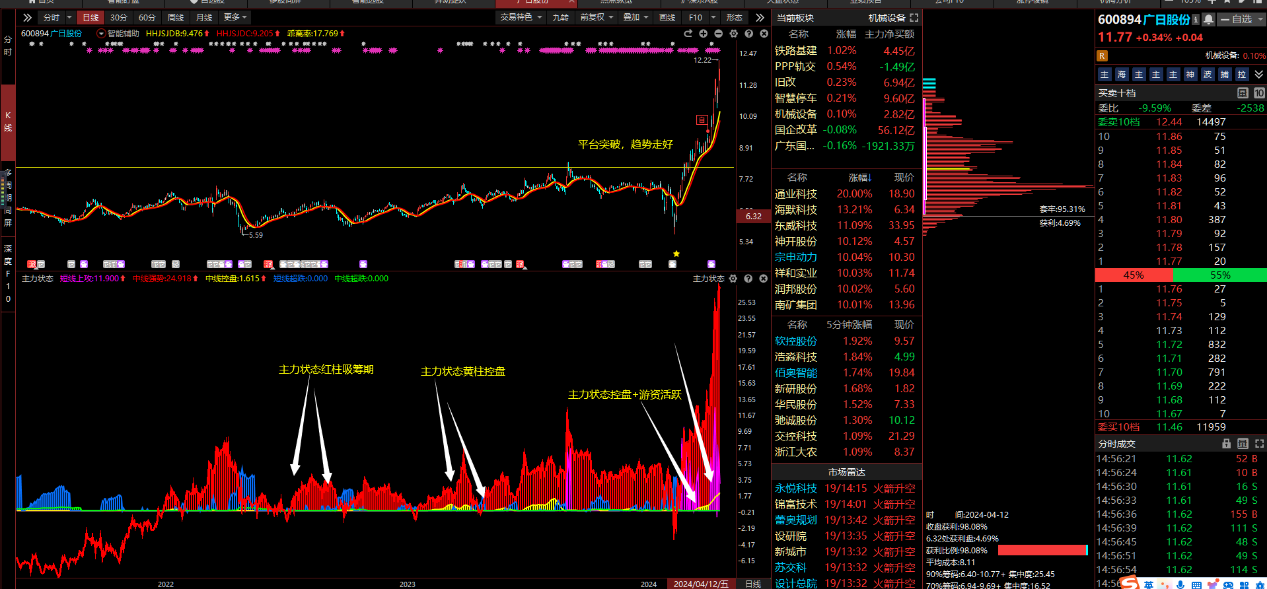
Task: Select 分时 view in the left sidebar
Action: pyautogui.click(x=8, y=45)
